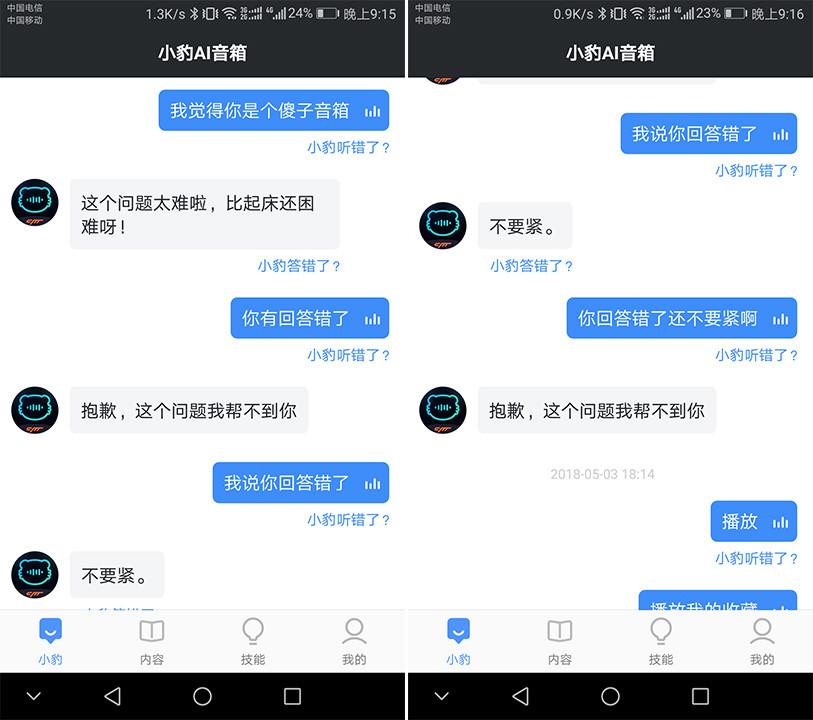This screenshot has height=720, width=813.
Task: Tap Android back triangle on left screen
Action: click(x=113, y=696)
